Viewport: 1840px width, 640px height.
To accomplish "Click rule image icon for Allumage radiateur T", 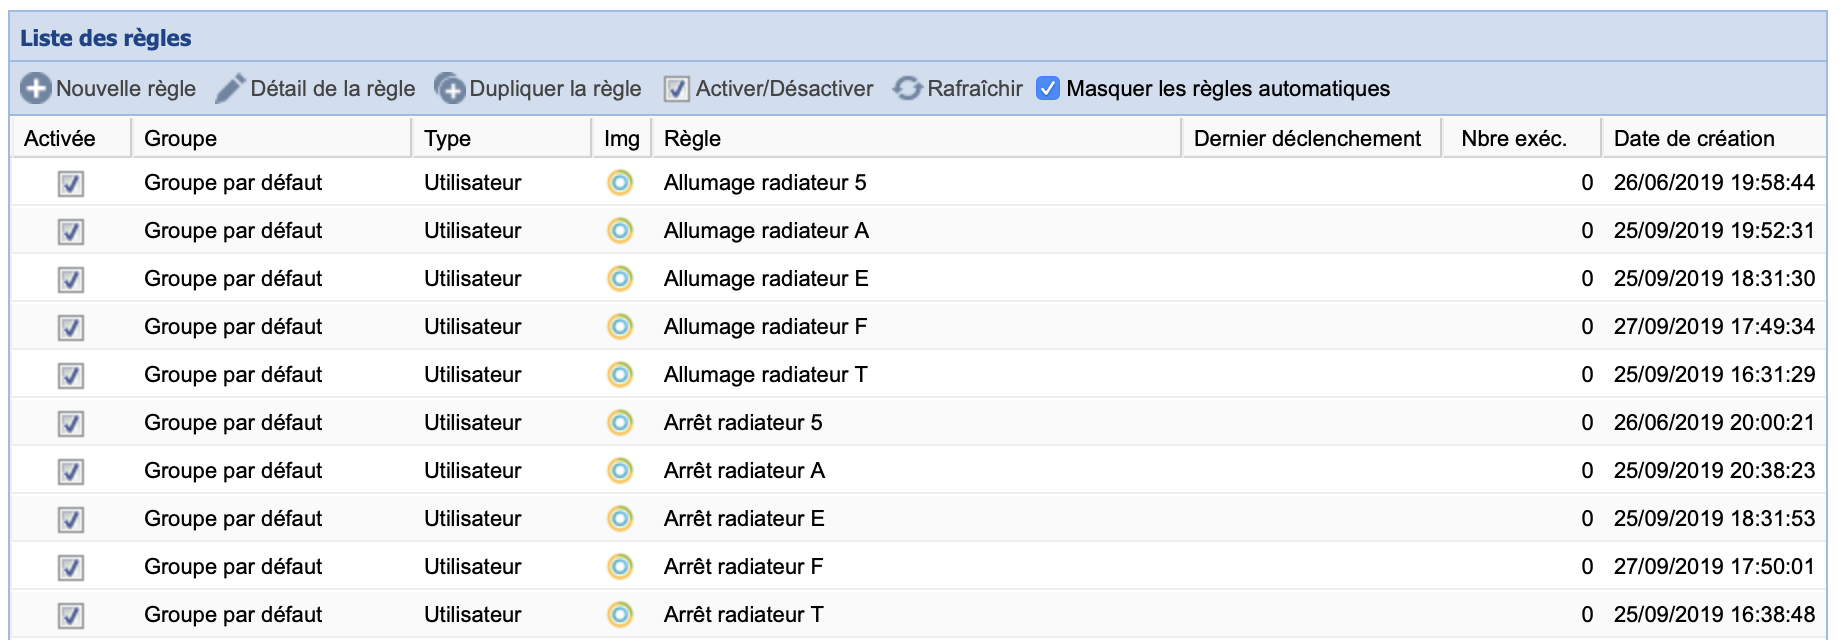I will (x=620, y=374).
